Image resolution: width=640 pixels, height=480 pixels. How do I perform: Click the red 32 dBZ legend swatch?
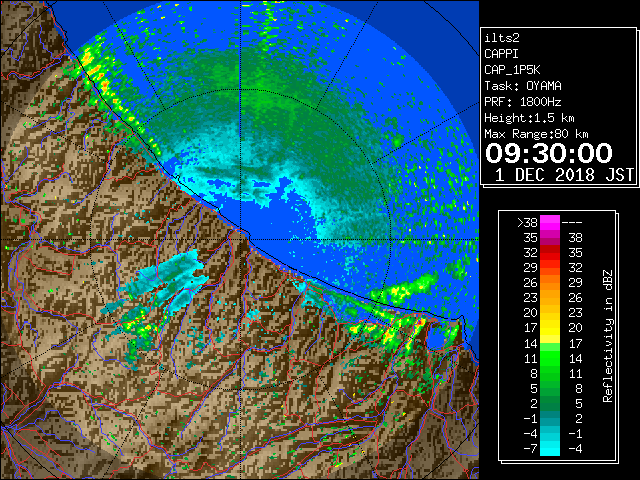[x=550, y=253]
